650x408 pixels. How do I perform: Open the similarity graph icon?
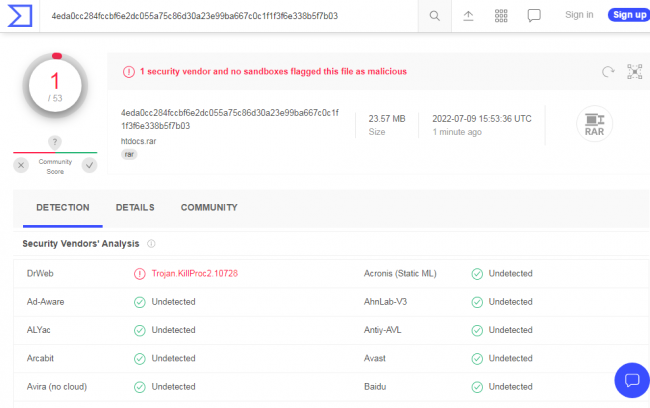[x=634, y=72]
